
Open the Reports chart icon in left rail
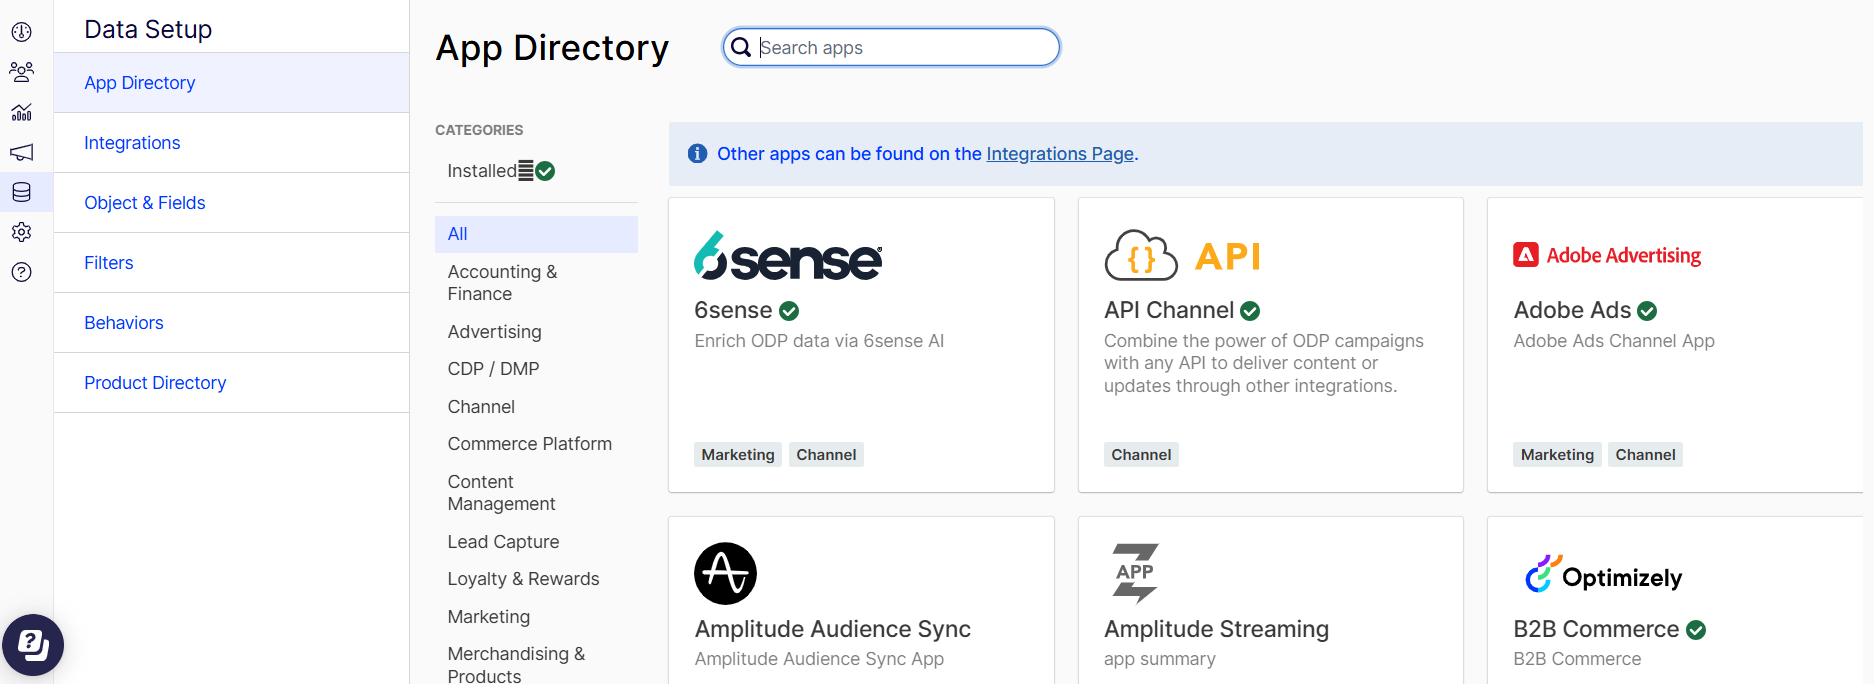tap(21, 112)
